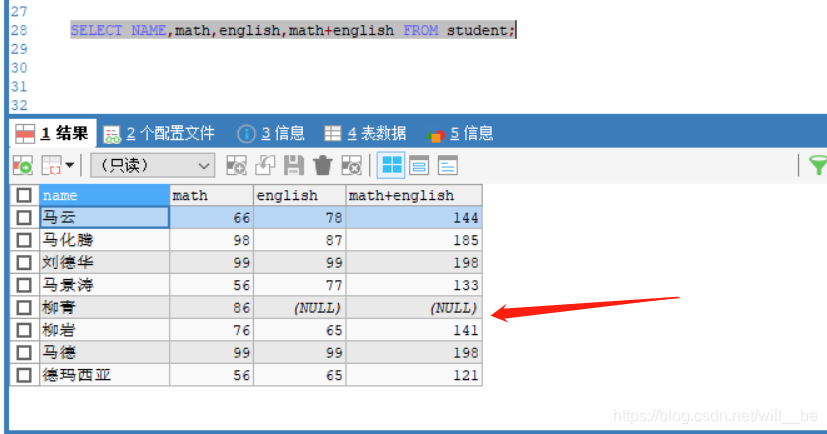Check the row checkbox for 柳青
The width and height of the screenshot is (827, 434).
pos(24,307)
